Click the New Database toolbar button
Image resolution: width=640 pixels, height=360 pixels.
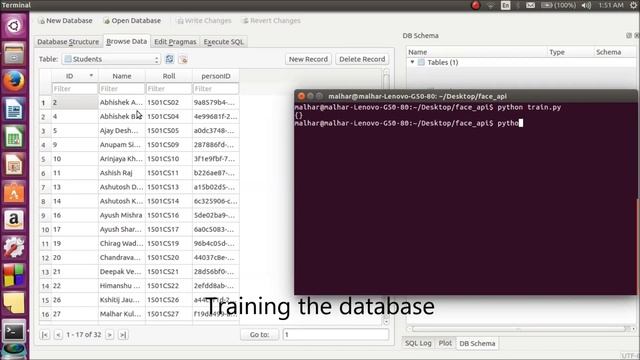point(65,20)
